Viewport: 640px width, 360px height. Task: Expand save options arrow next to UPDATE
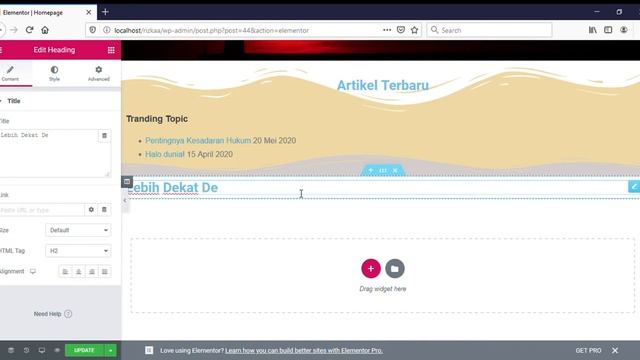111,350
